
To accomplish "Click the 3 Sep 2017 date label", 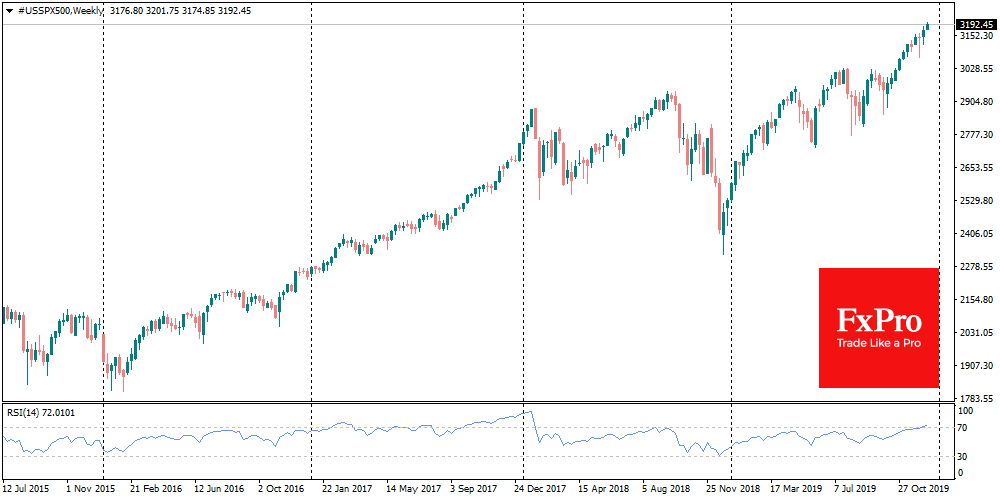I will [x=475, y=490].
